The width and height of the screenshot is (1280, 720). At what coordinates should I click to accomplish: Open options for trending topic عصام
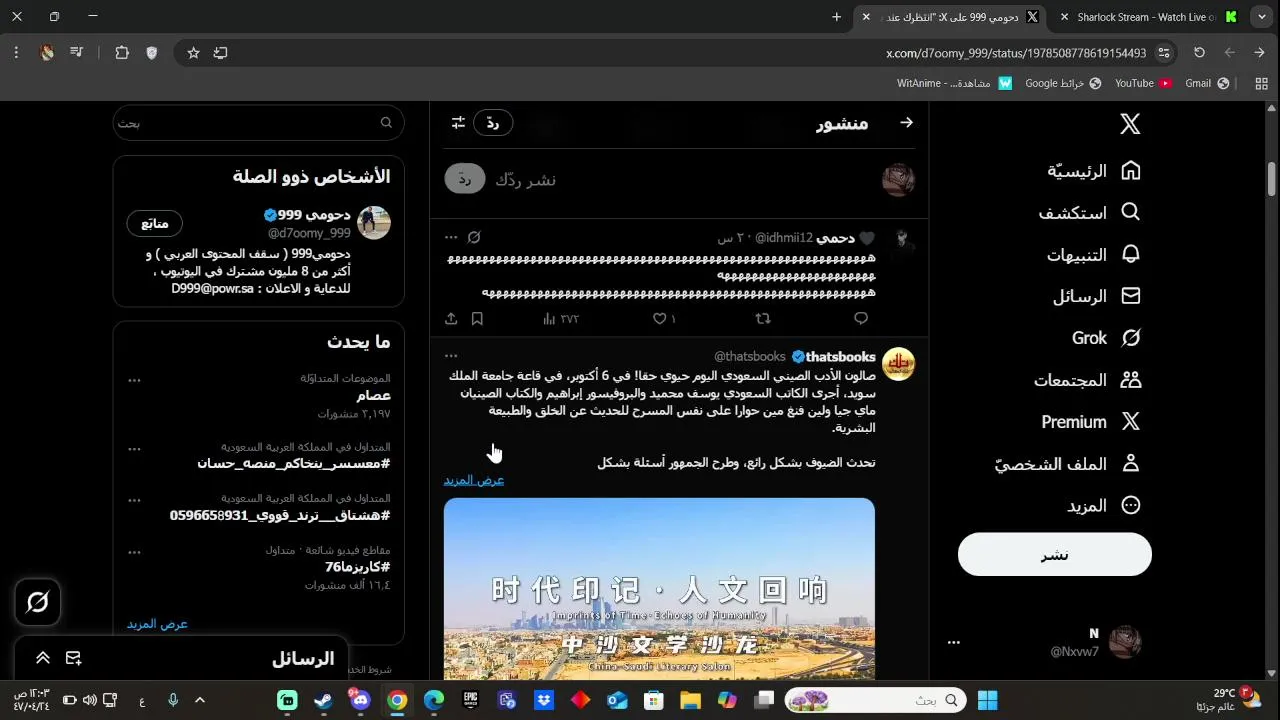(134, 380)
